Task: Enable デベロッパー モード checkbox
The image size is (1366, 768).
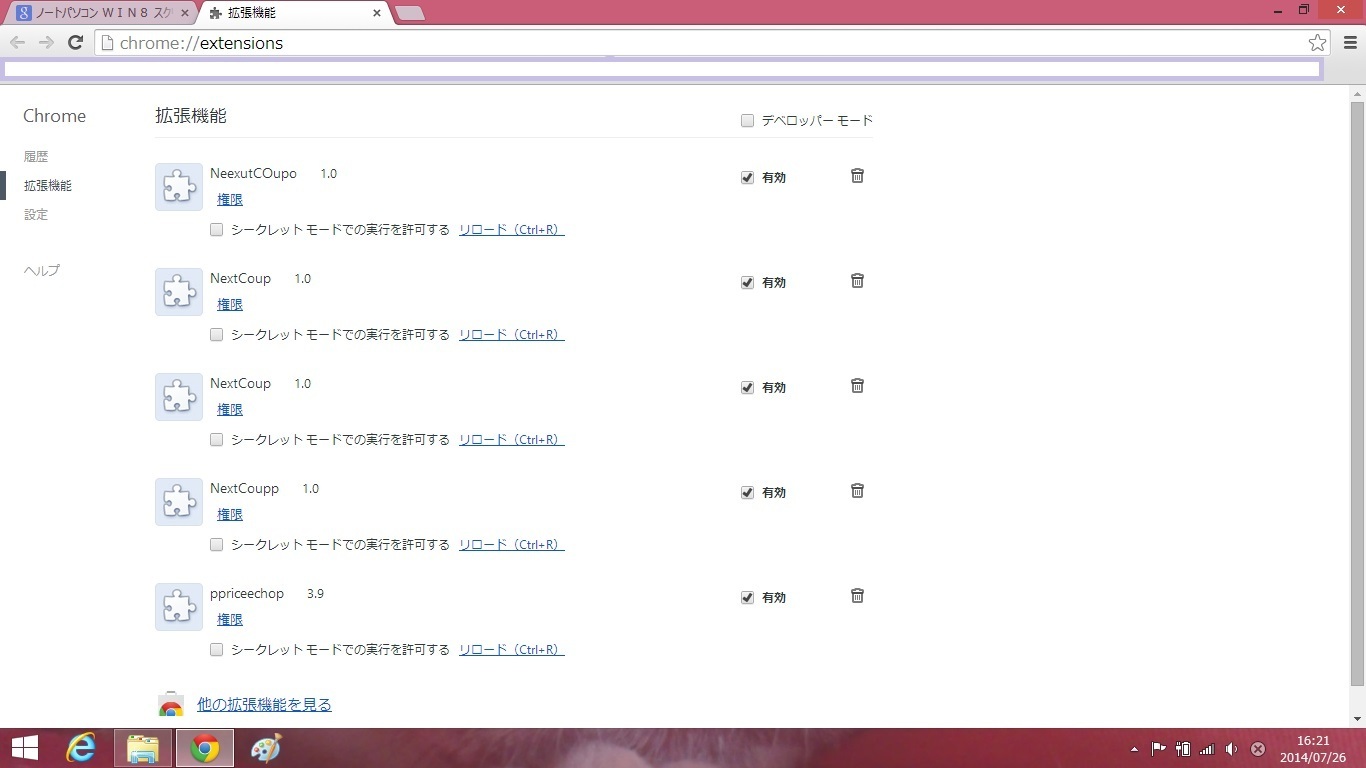Action: [x=747, y=121]
